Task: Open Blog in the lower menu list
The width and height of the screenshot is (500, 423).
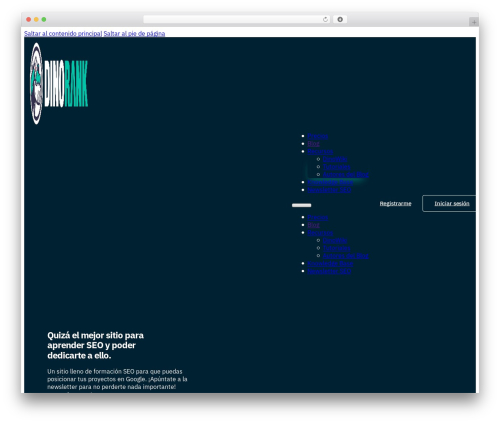Action: (313, 225)
